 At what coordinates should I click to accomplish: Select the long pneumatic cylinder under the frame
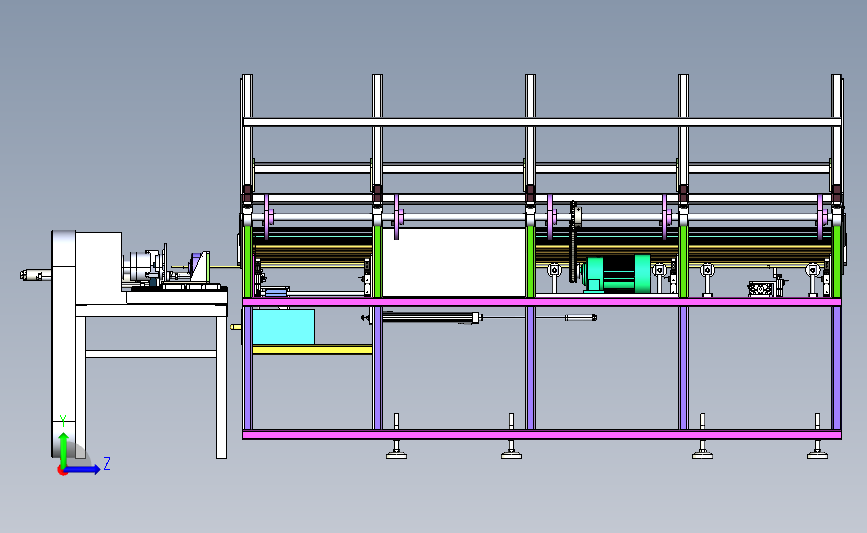pos(431,317)
